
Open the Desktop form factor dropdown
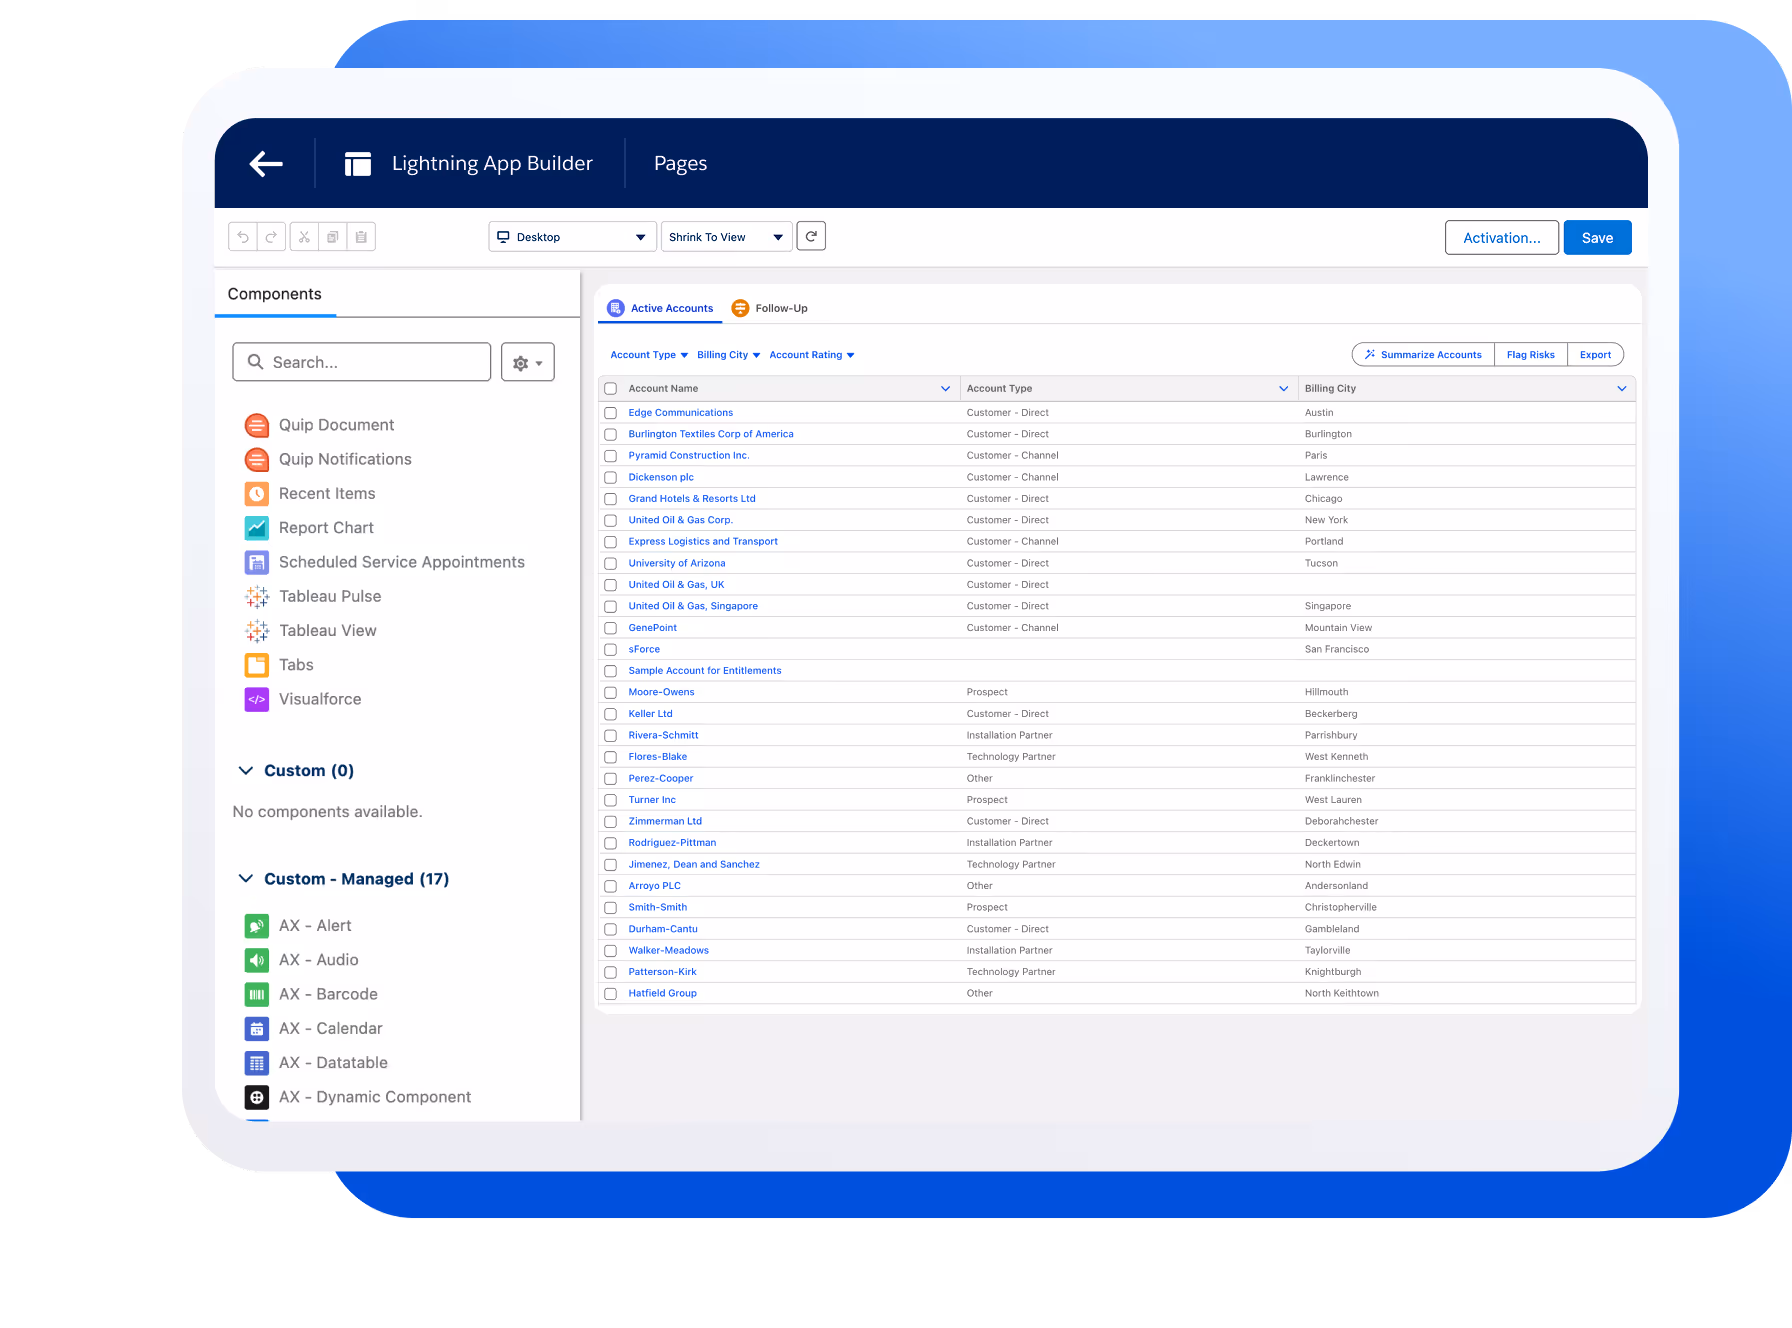tap(572, 237)
